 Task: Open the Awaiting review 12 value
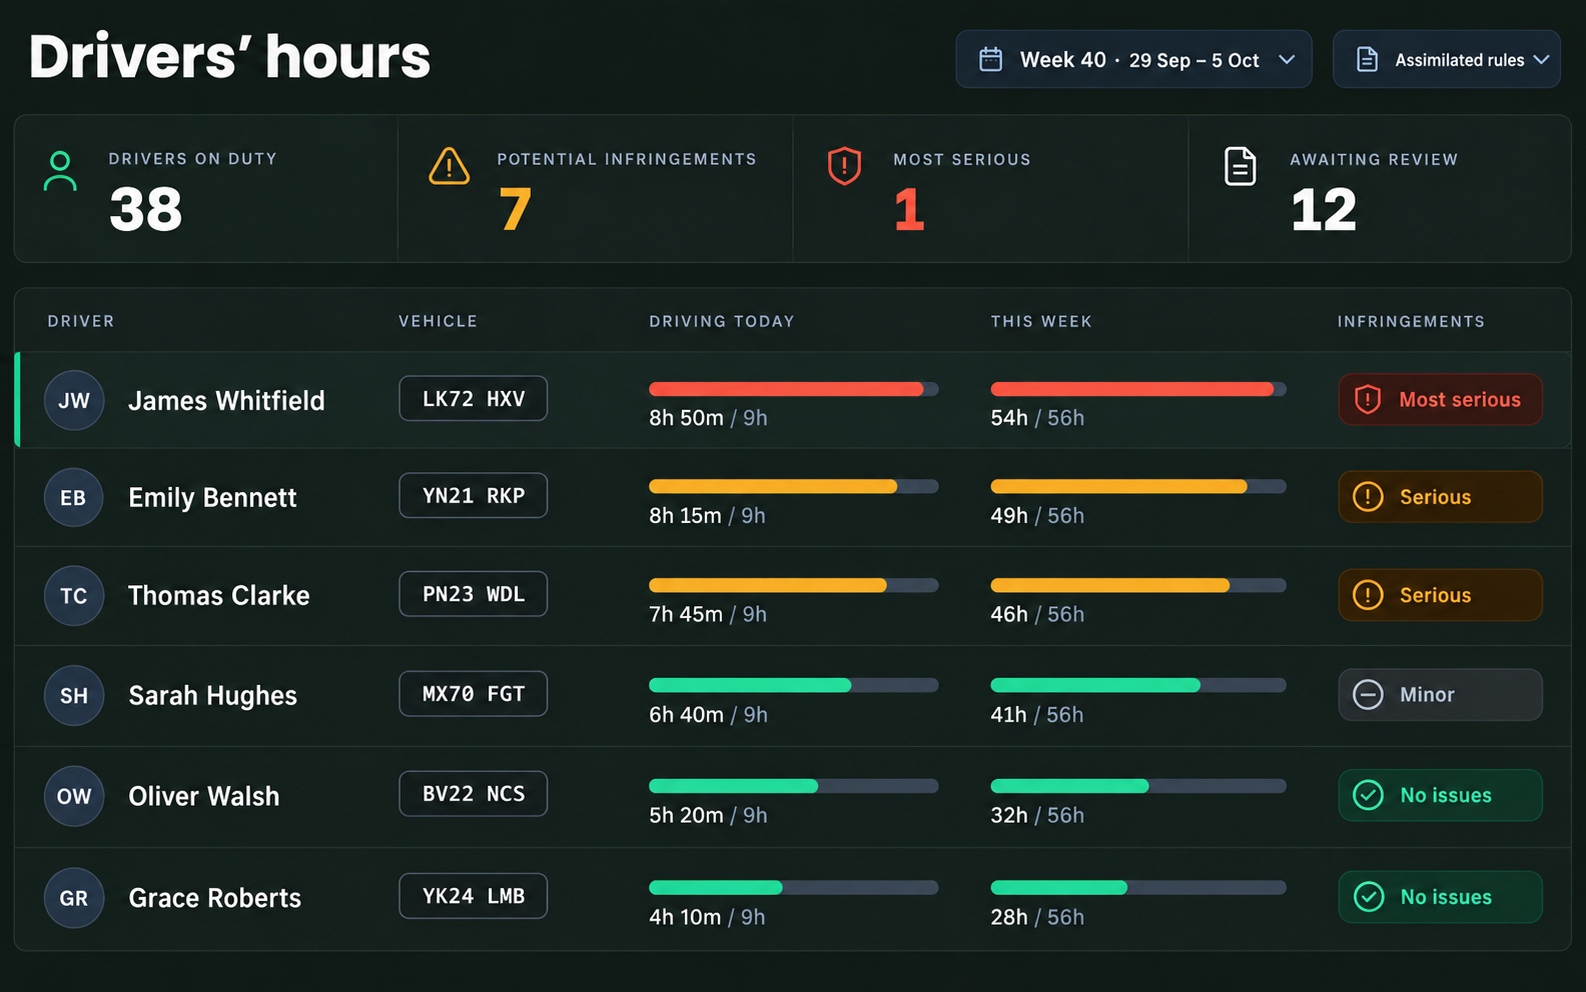(1323, 210)
